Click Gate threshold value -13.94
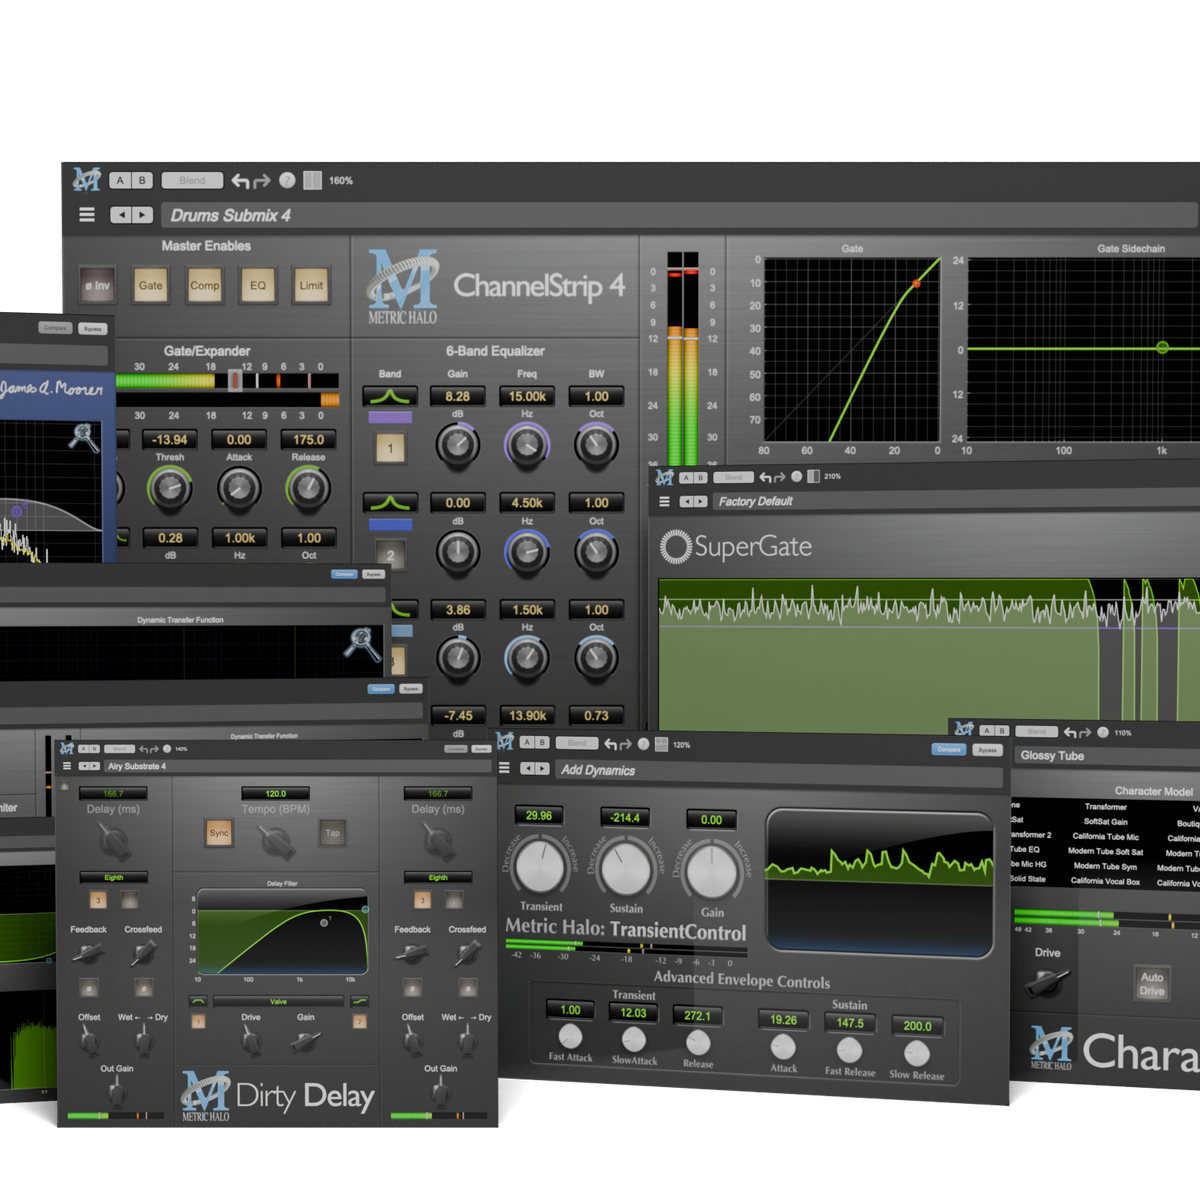 169,439
